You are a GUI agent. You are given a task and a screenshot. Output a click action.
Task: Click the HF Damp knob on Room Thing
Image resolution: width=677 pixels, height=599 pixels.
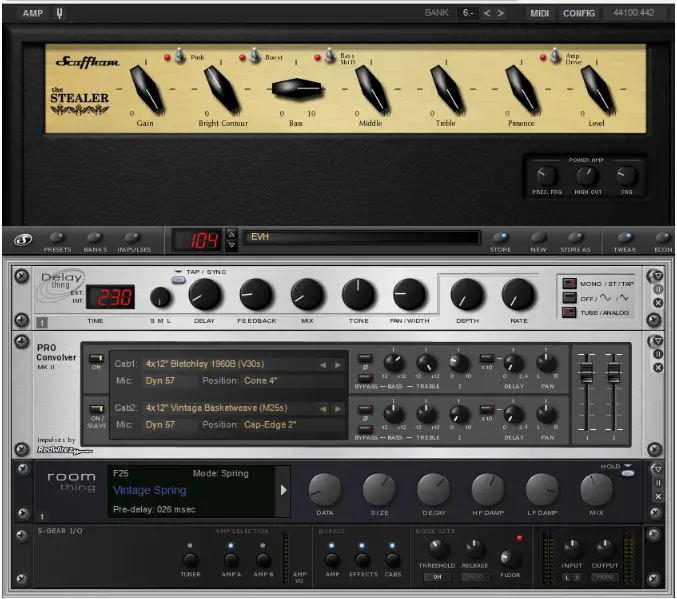[488, 490]
